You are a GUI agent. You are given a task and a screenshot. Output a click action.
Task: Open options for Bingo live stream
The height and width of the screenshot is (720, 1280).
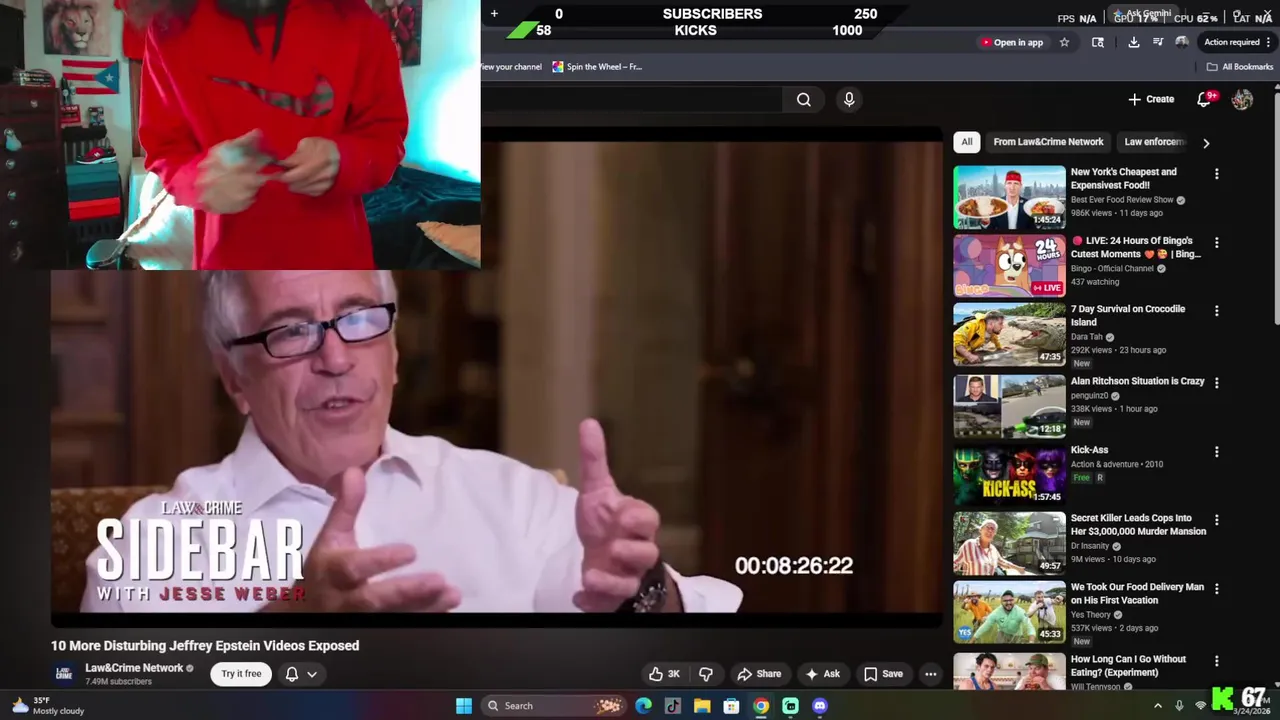(x=1217, y=243)
